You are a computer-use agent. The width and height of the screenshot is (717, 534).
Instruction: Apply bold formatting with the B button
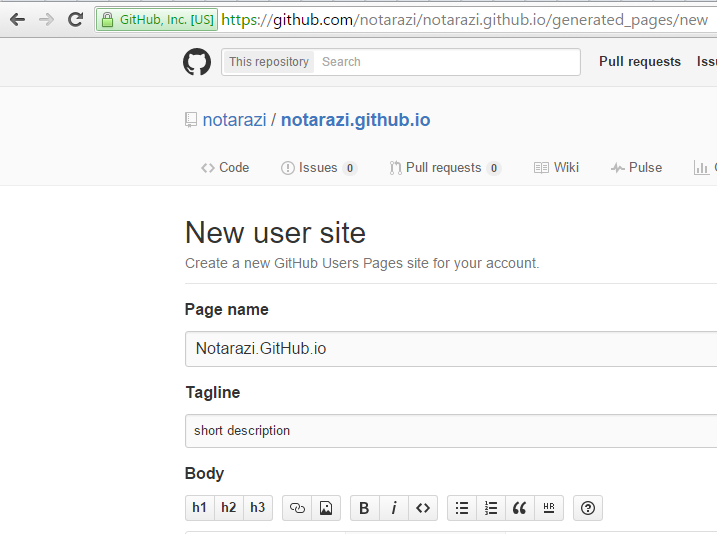[364, 508]
